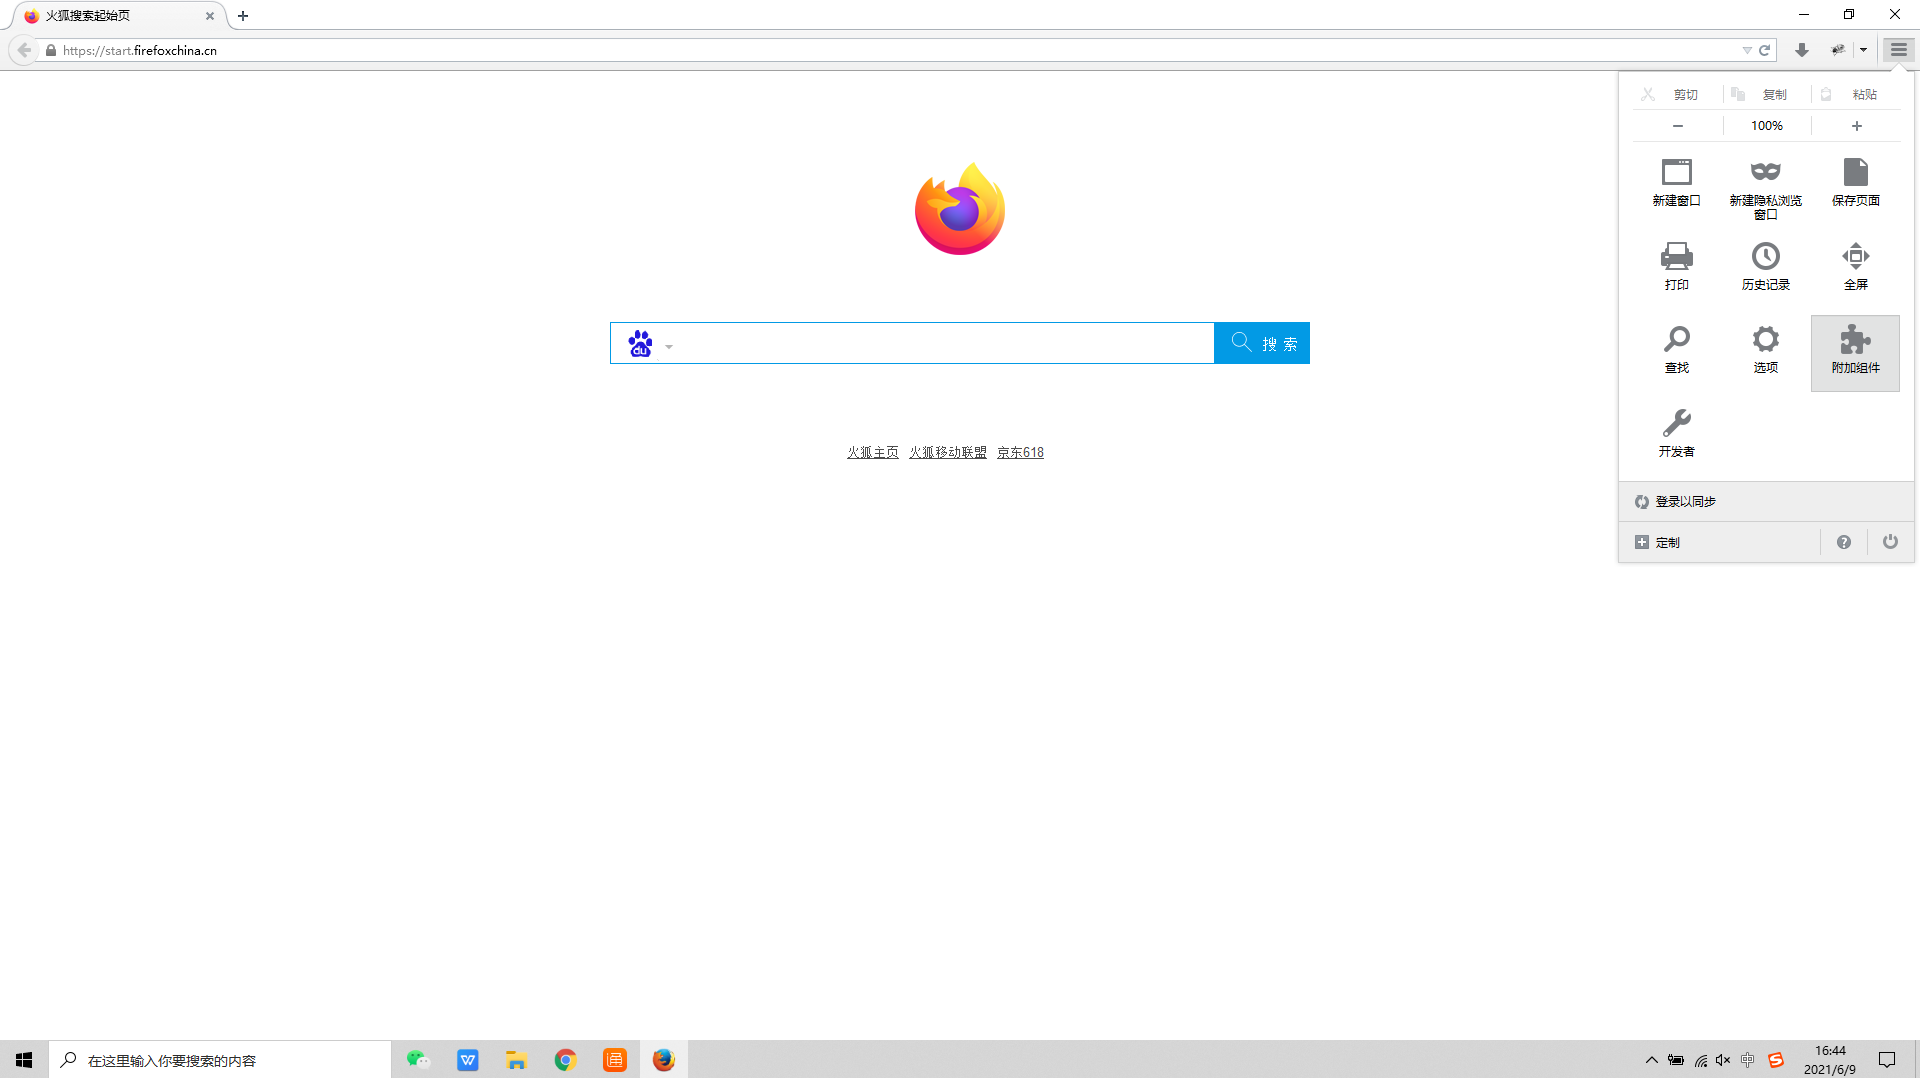1920x1078 pixels.
Task: Toggle the Chinese input mode indicator
Action: click(1747, 1060)
